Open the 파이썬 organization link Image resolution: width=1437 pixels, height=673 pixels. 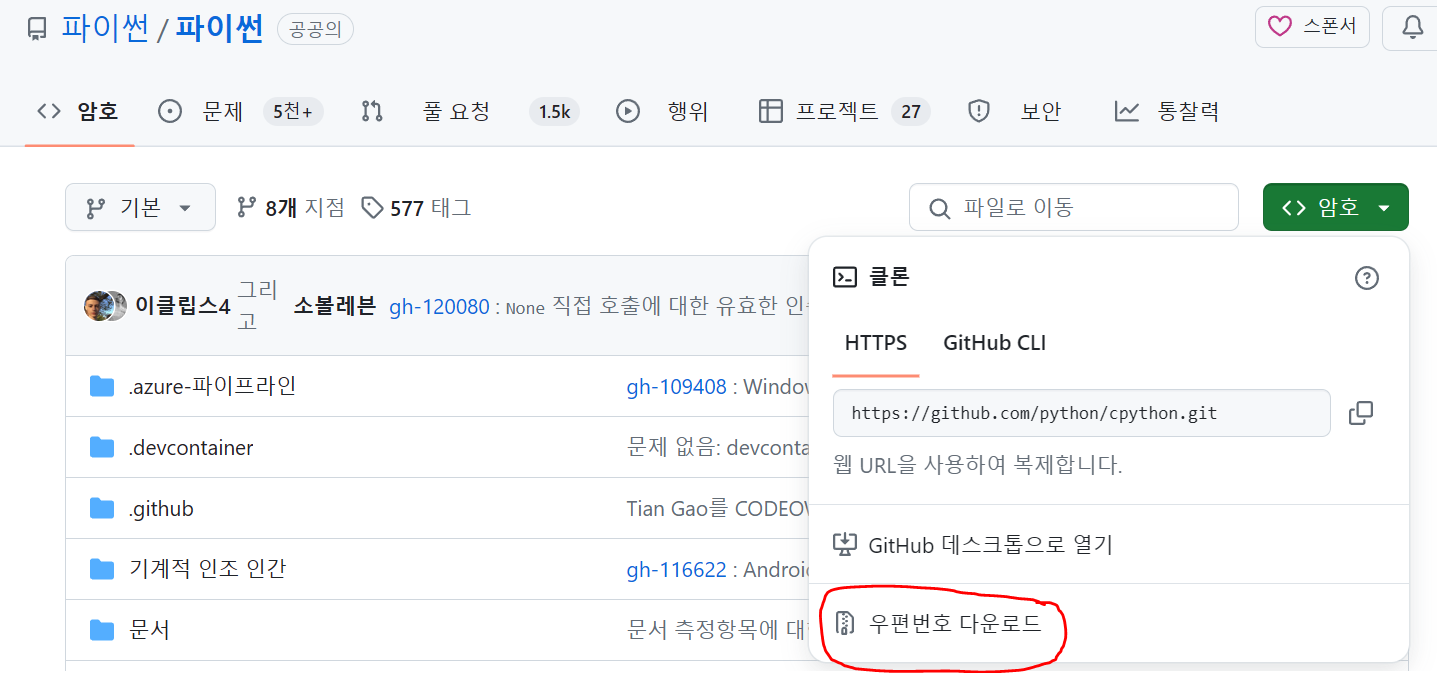click(105, 28)
